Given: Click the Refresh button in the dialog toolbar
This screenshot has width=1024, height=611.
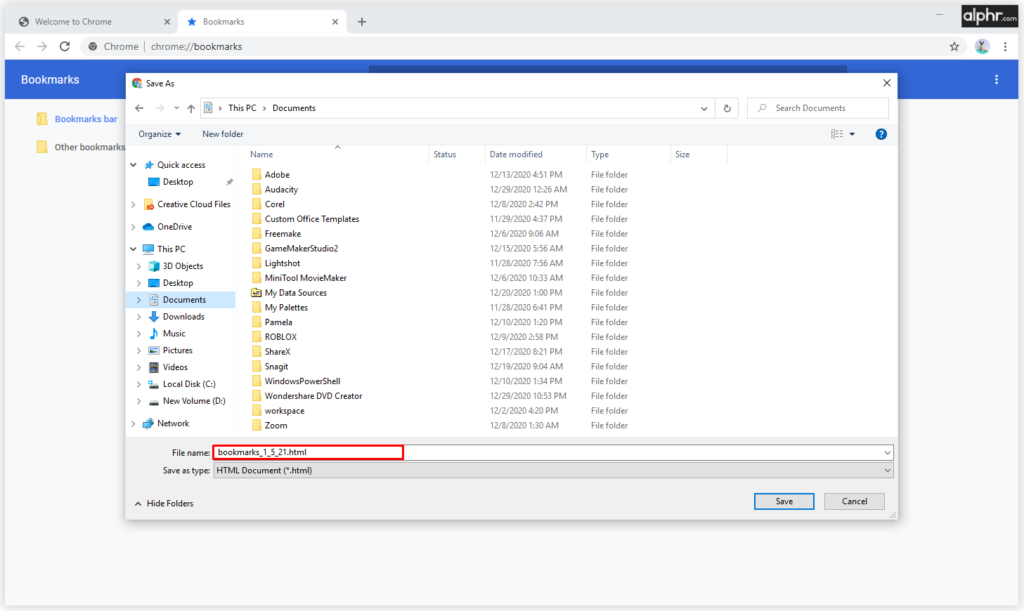Looking at the screenshot, I should [726, 108].
